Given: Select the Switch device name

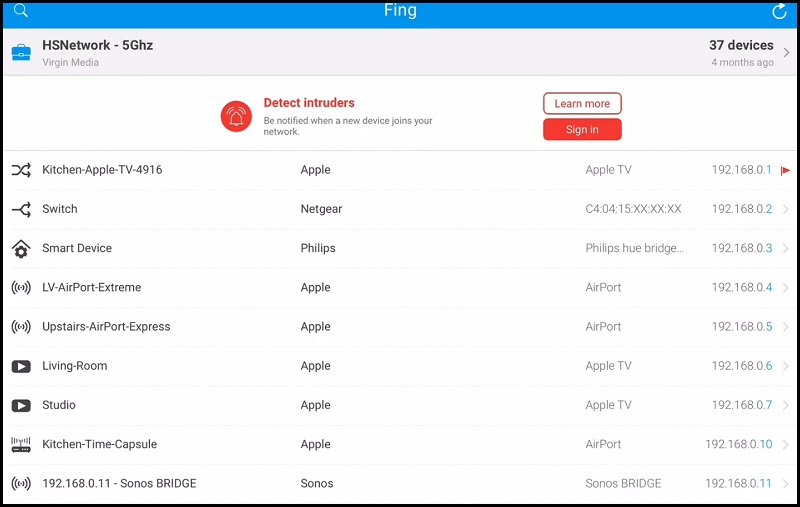Looking at the screenshot, I should (60, 209).
